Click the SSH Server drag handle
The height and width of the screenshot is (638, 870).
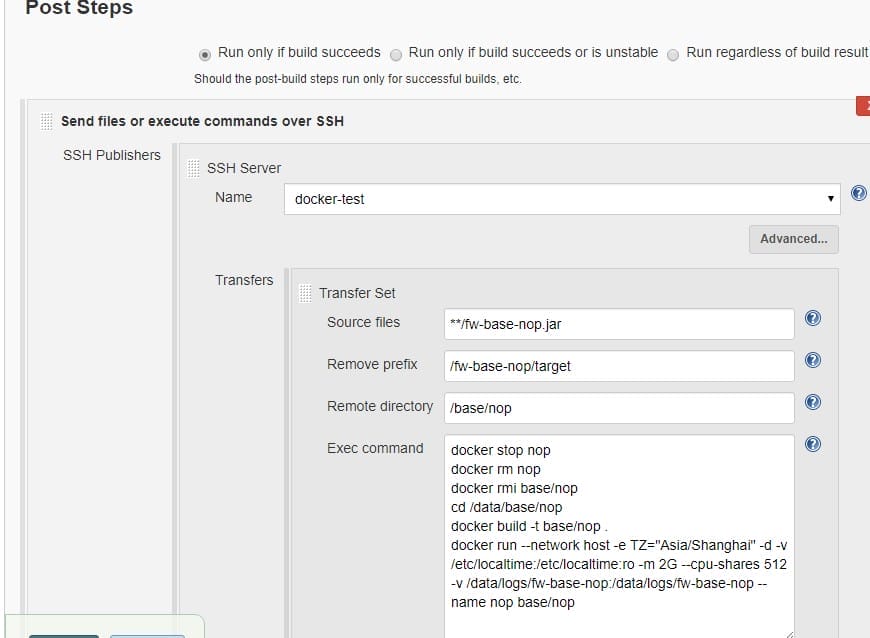[x=194, y=168]
